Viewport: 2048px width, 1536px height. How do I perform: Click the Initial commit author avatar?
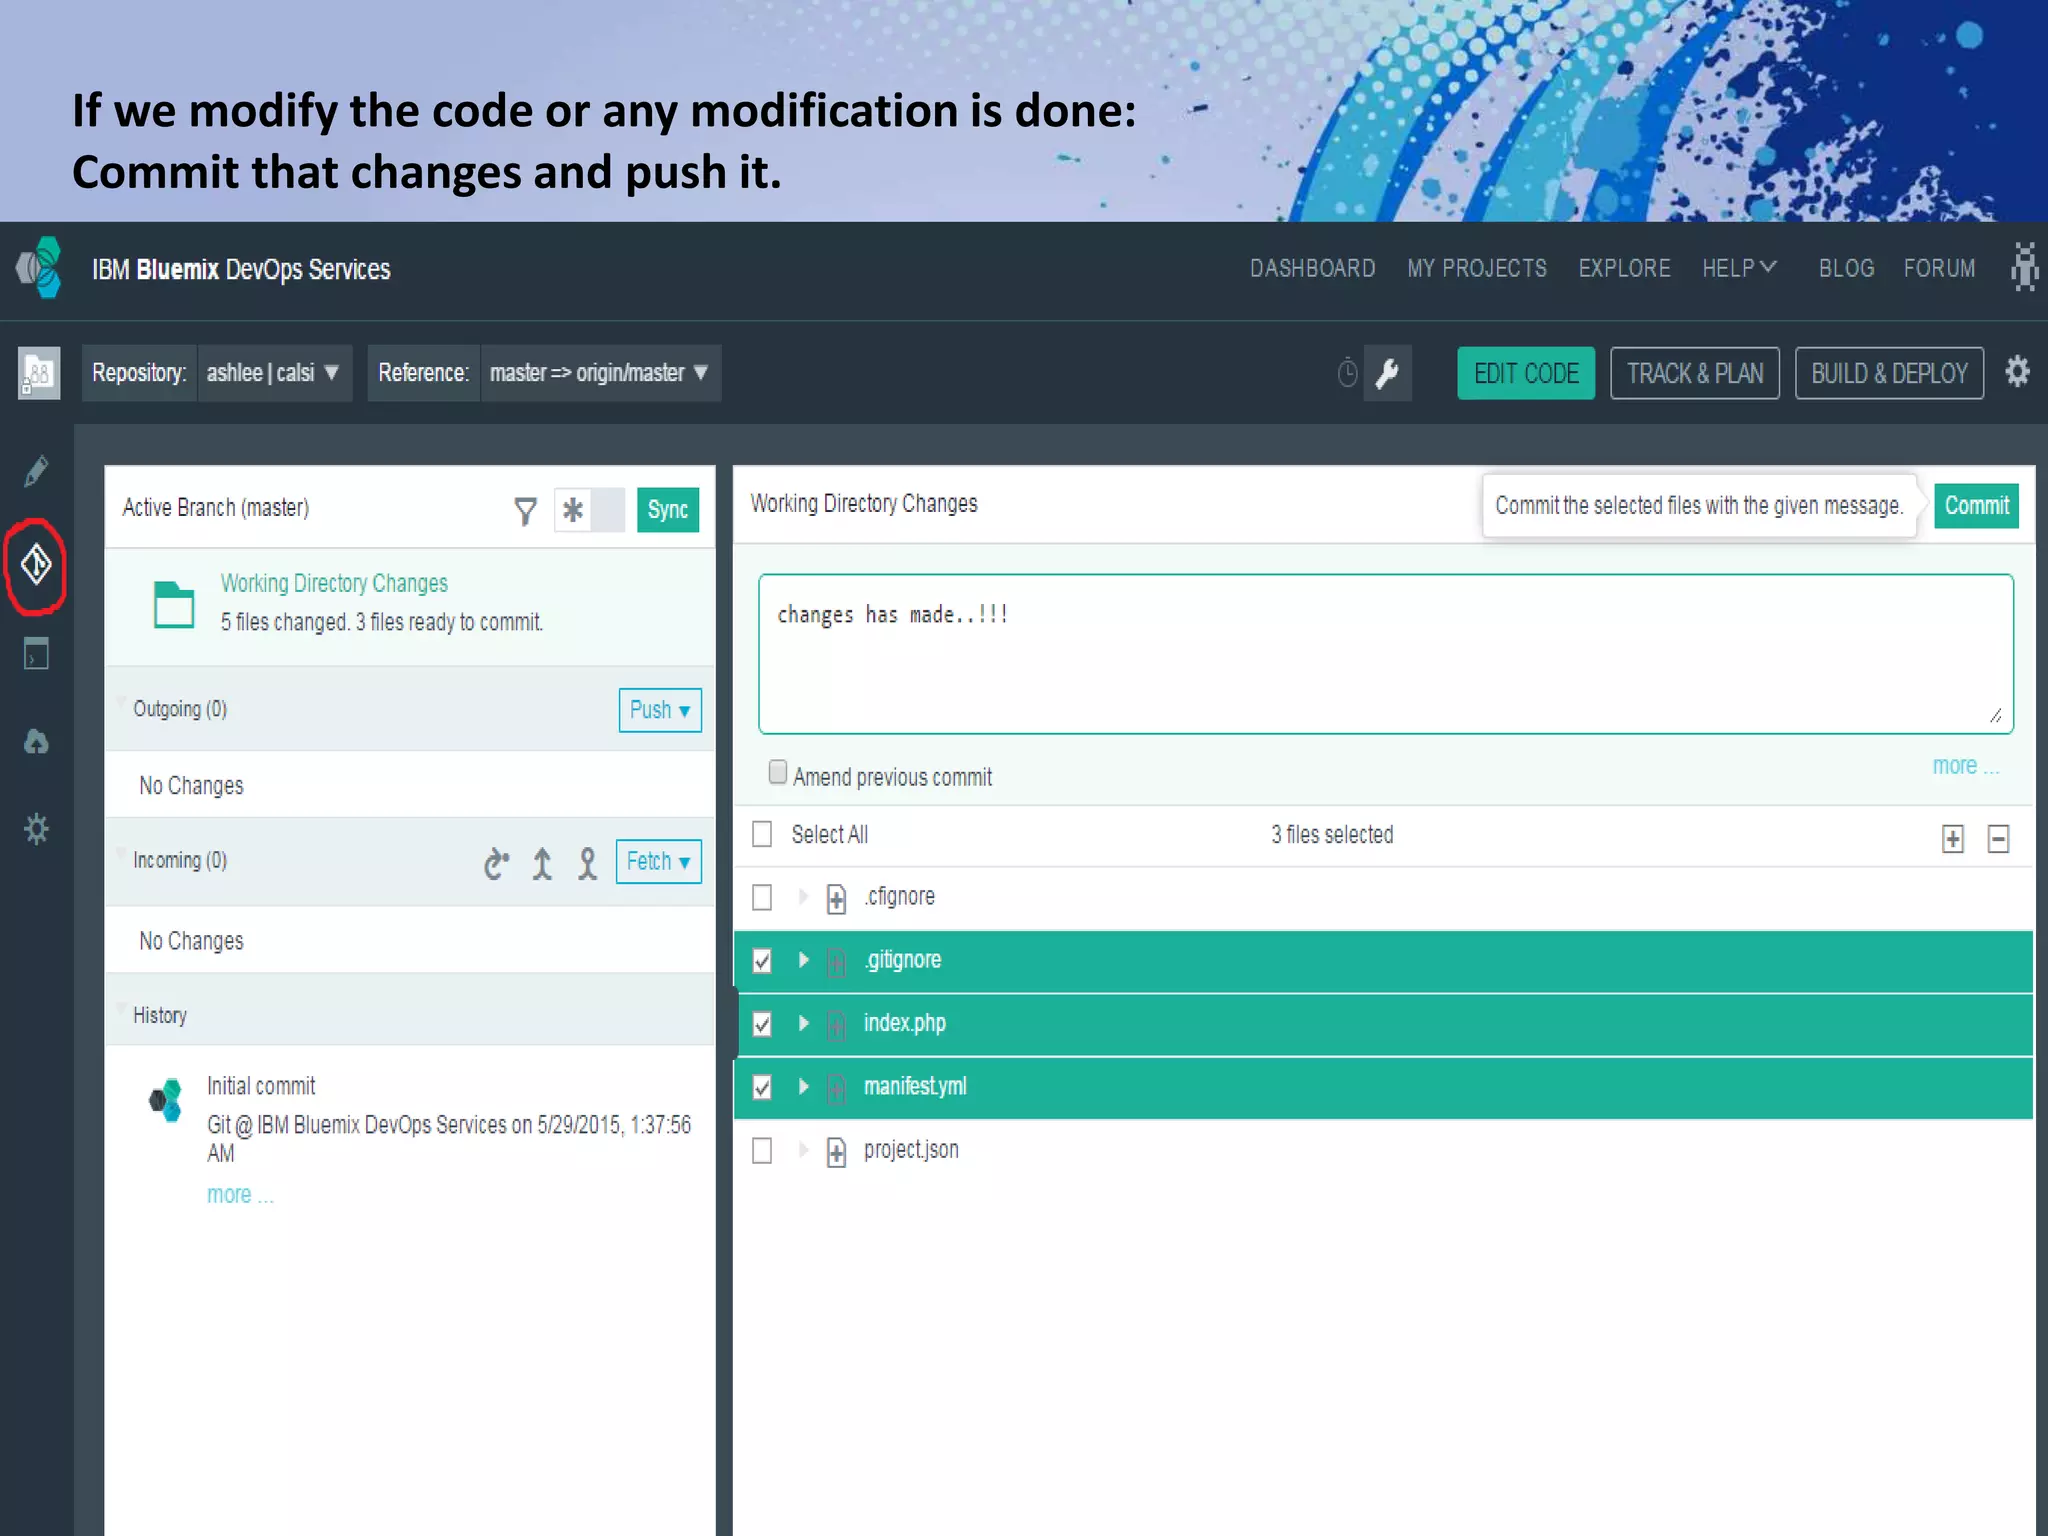(x=166, y=1100)
